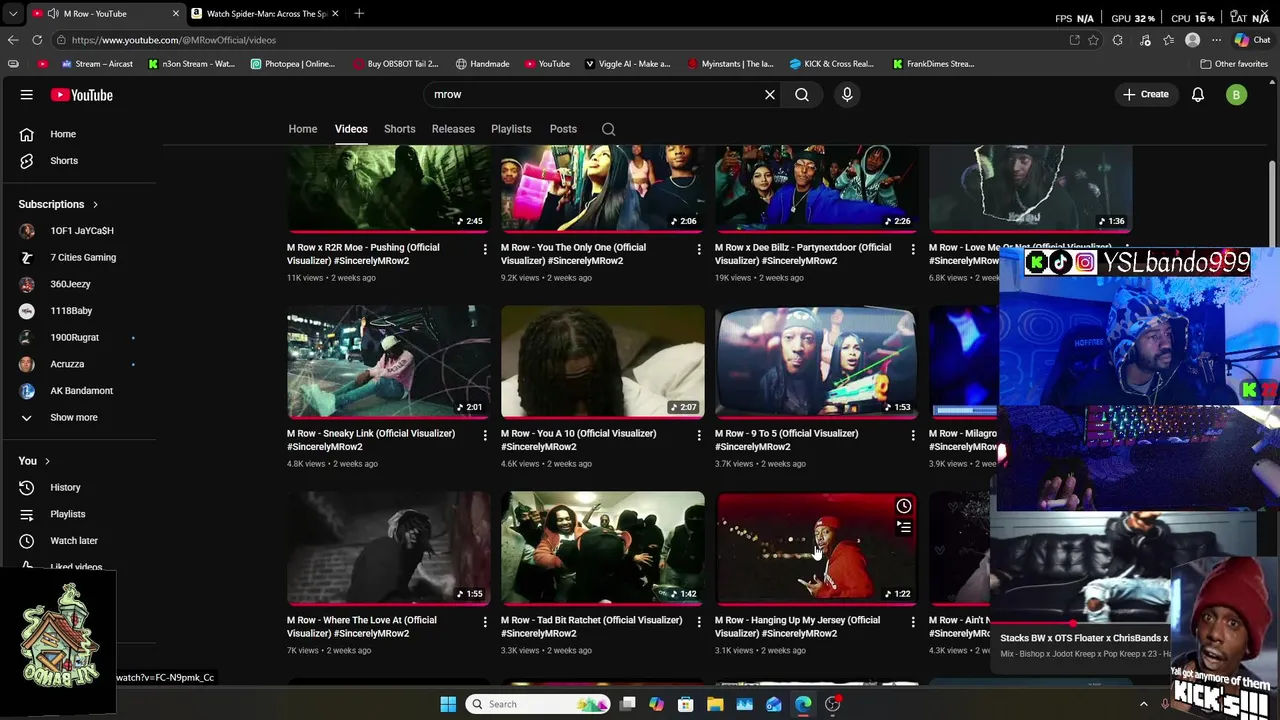Select the Home channel tab
1280x720 pixels.
[303, 129]
